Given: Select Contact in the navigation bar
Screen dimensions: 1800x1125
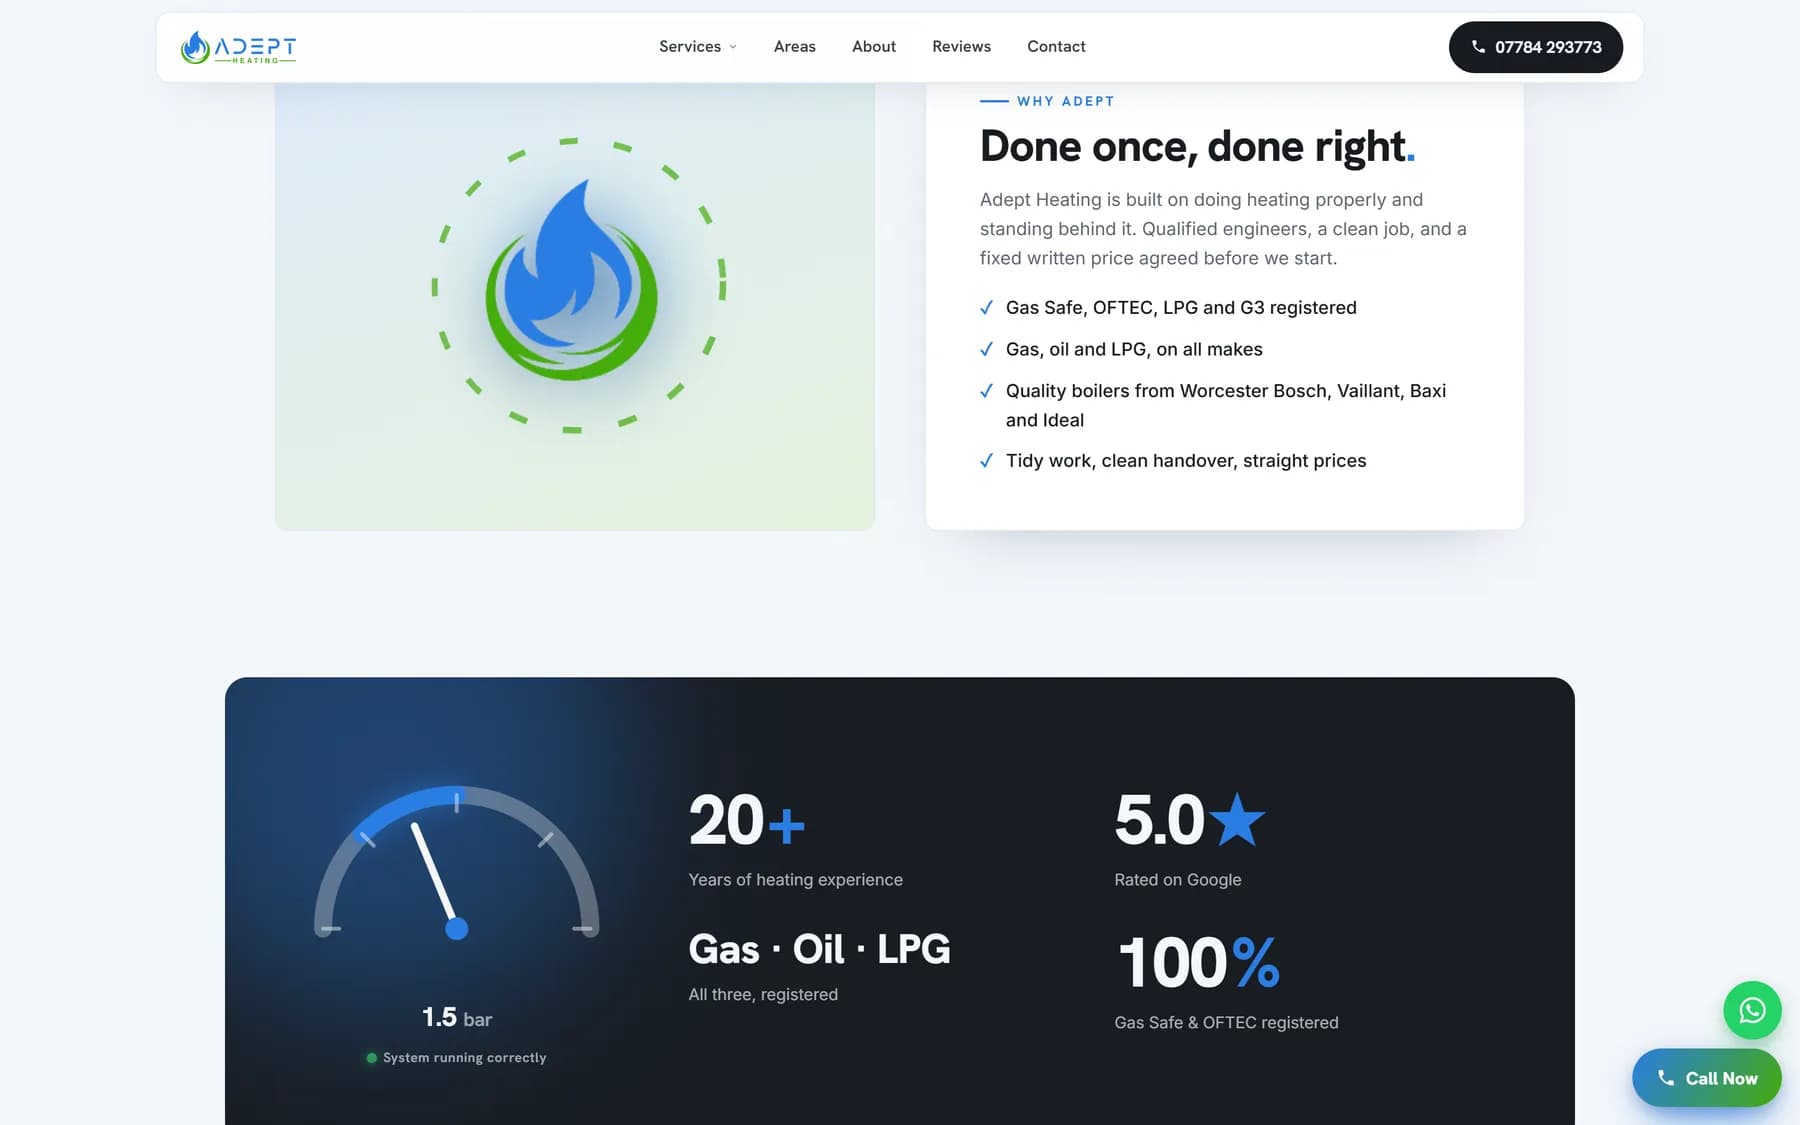Looking at the screenshot, I should [x=1056, y=46].
